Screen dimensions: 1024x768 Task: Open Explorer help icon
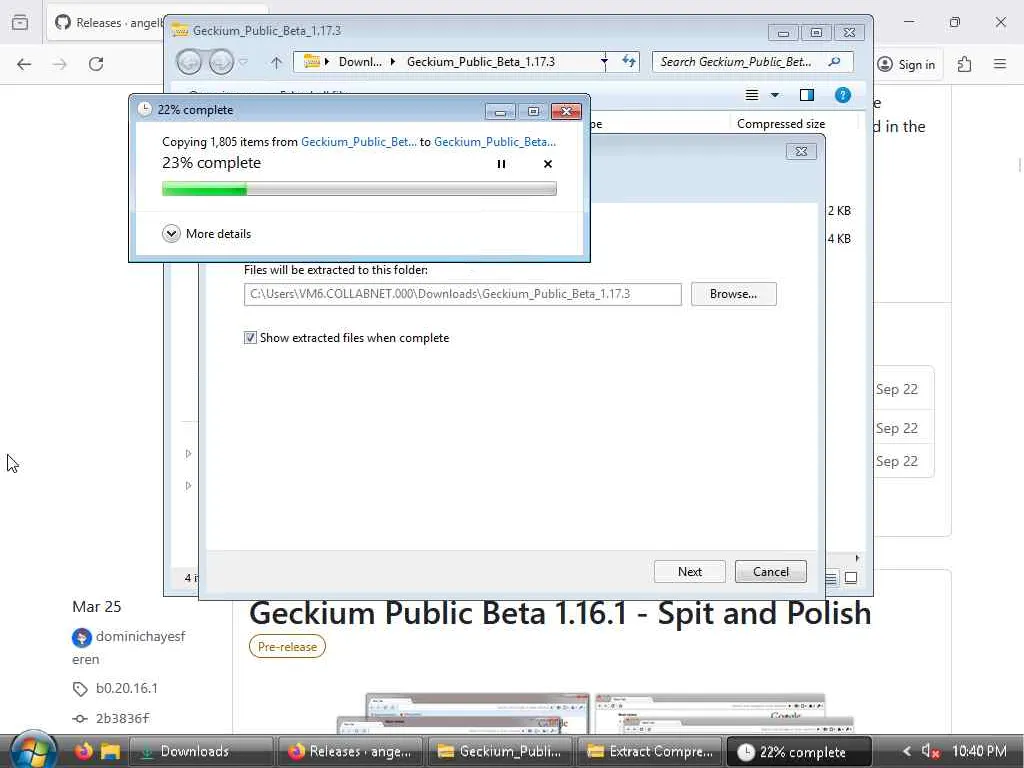842,95
